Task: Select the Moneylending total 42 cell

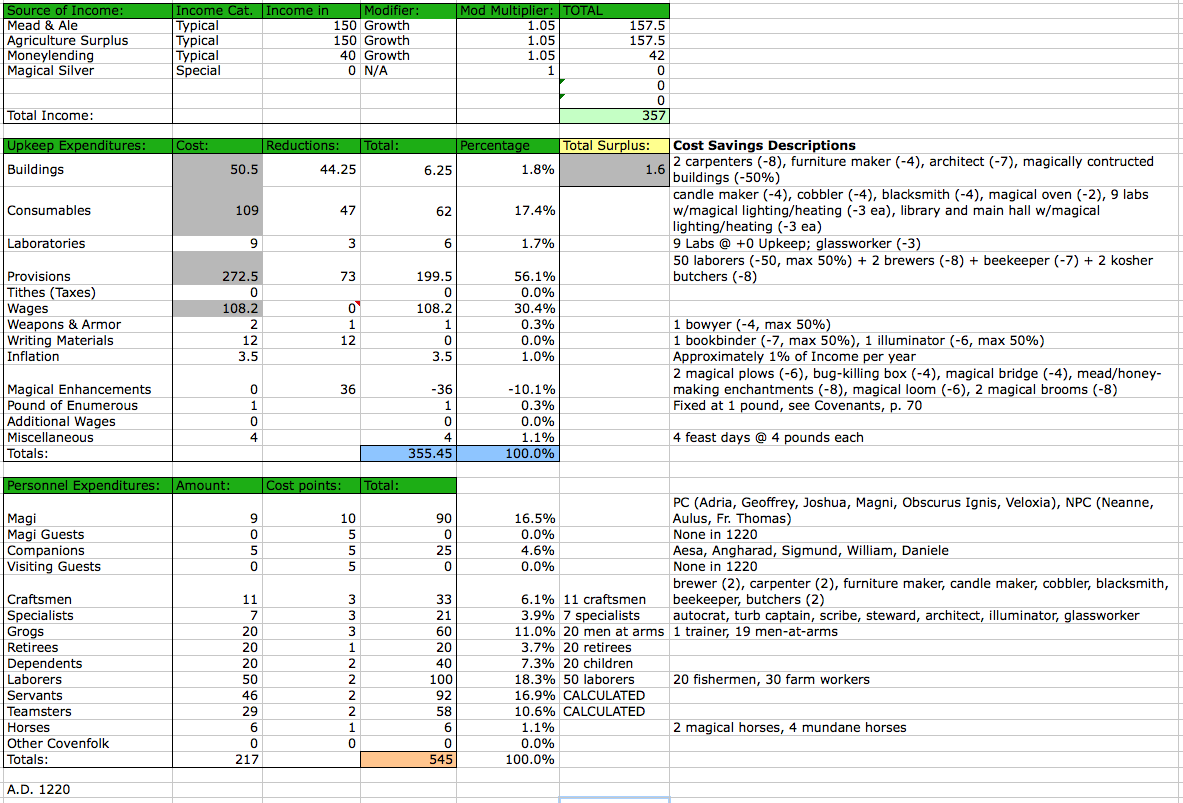Action: [614, 56]
